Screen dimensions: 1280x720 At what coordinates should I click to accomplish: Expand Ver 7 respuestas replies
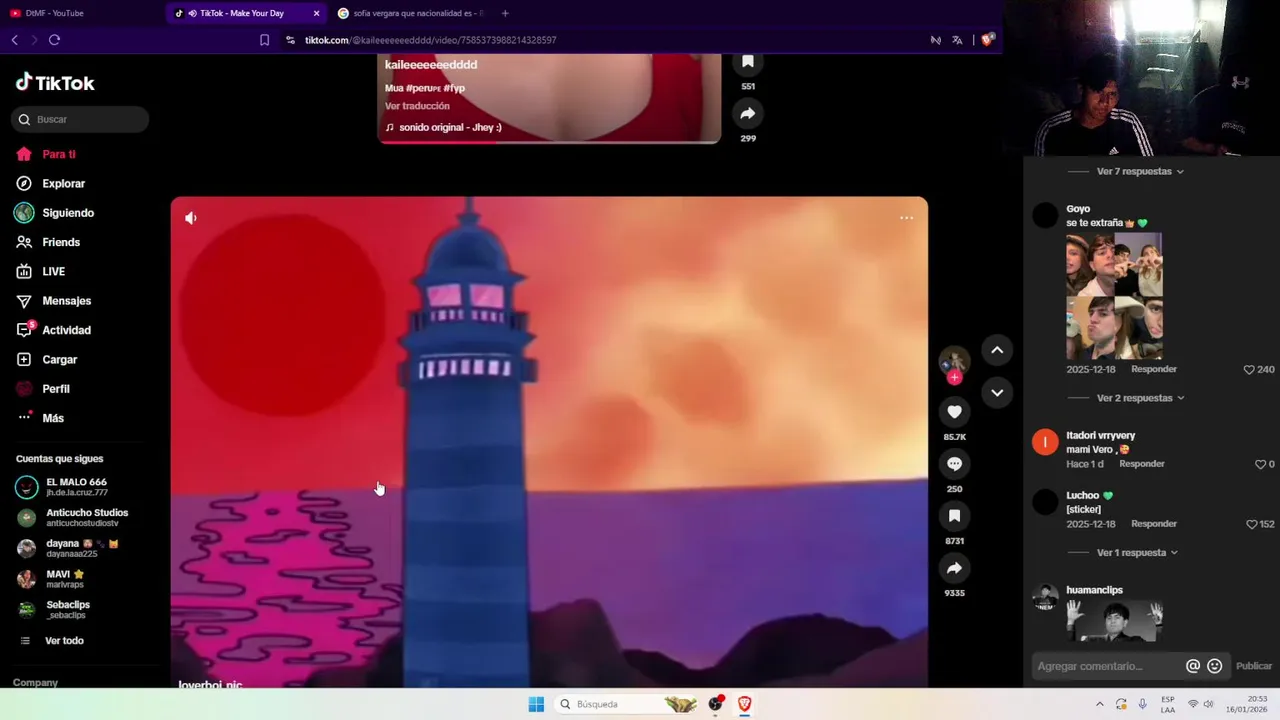point(1140,172)
